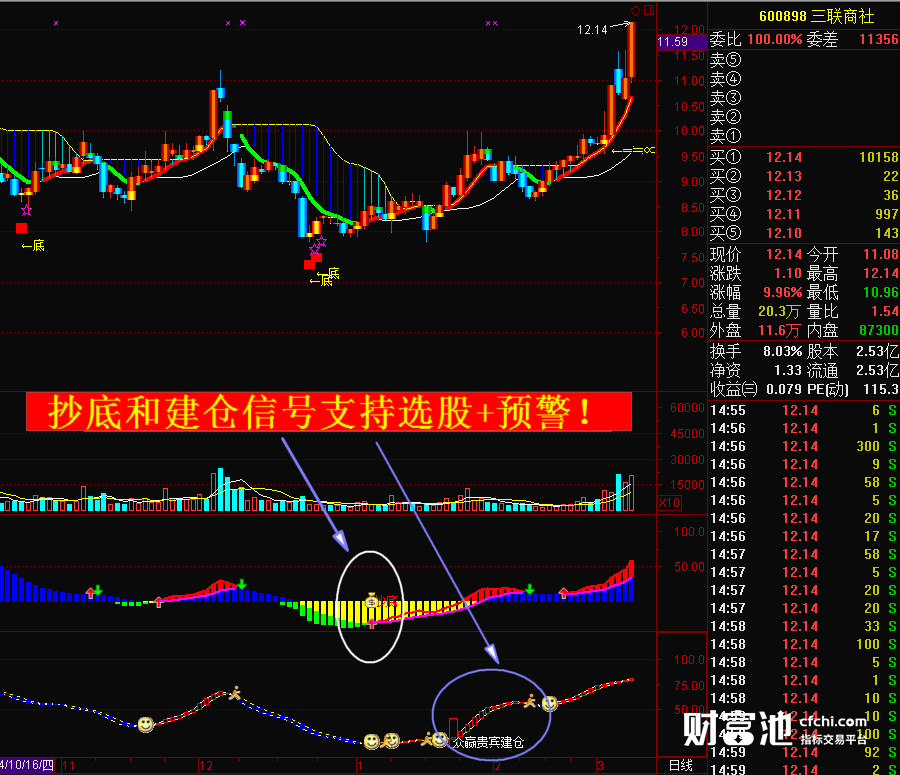The image size is (900, 775).
Task: Click the PE(动) 115.3 value
Action: [881, 389]
